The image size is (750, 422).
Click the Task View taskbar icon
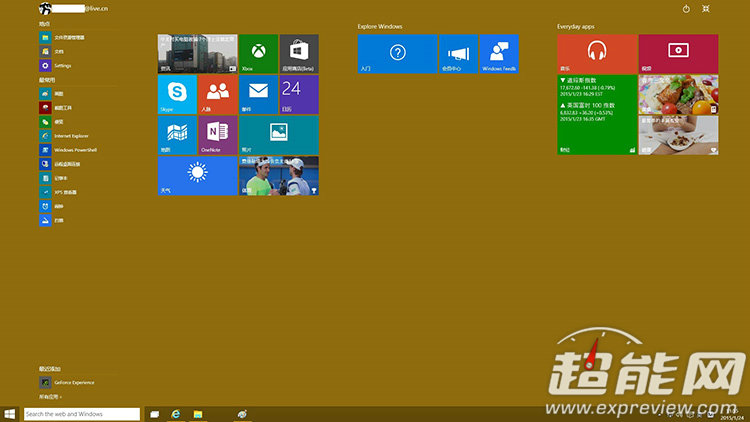155,414
